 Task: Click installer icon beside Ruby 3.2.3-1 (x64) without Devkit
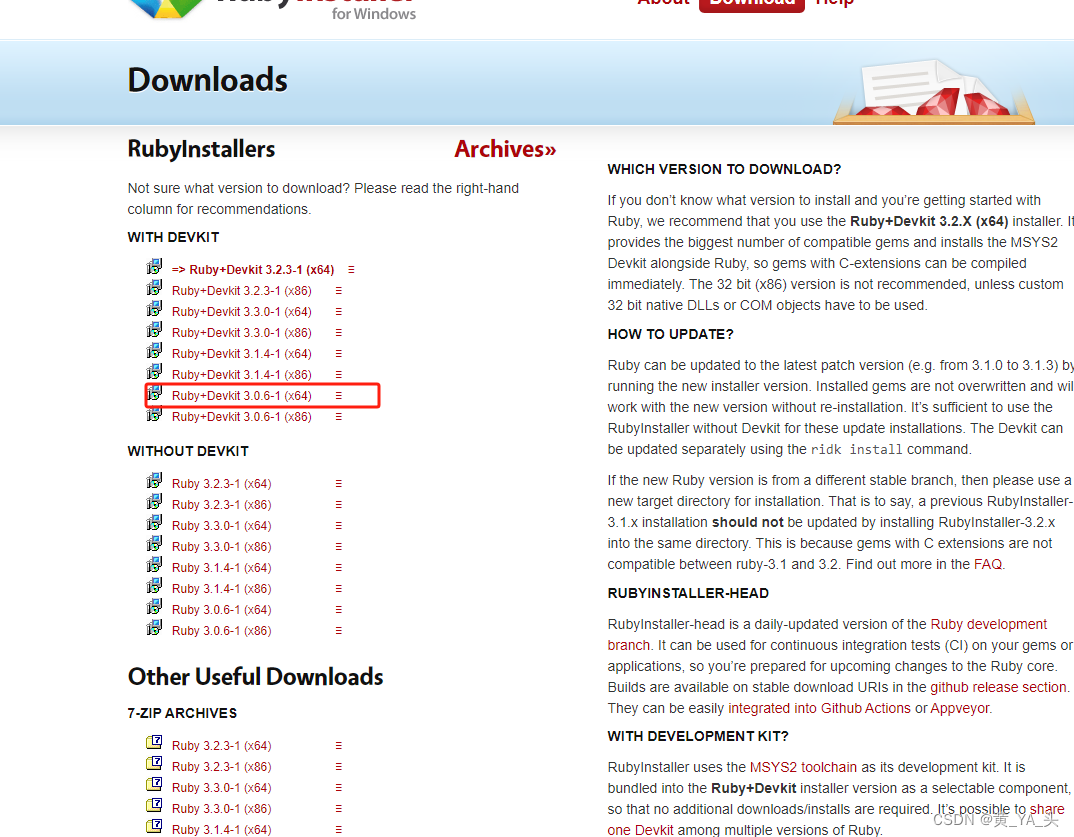click(x=154, y=481)
